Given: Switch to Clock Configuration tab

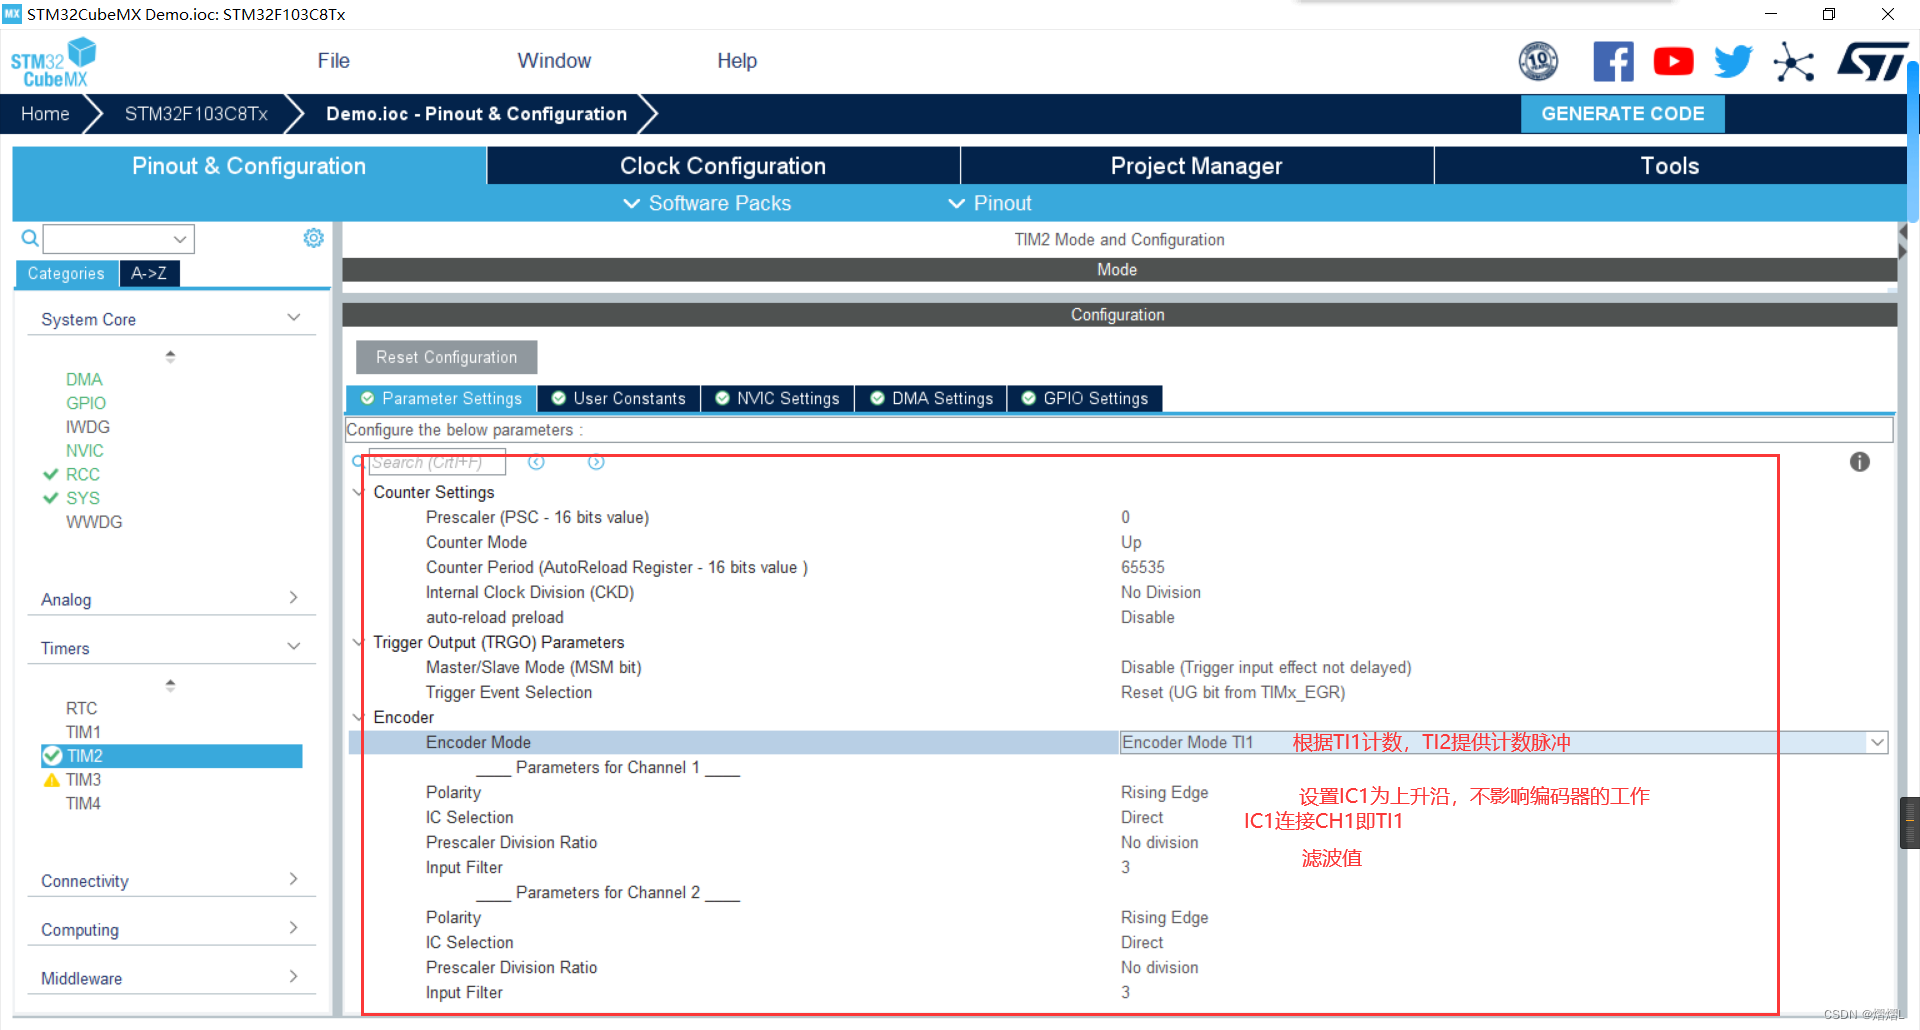Looking at the screenshot, I should tap(723, 166).
